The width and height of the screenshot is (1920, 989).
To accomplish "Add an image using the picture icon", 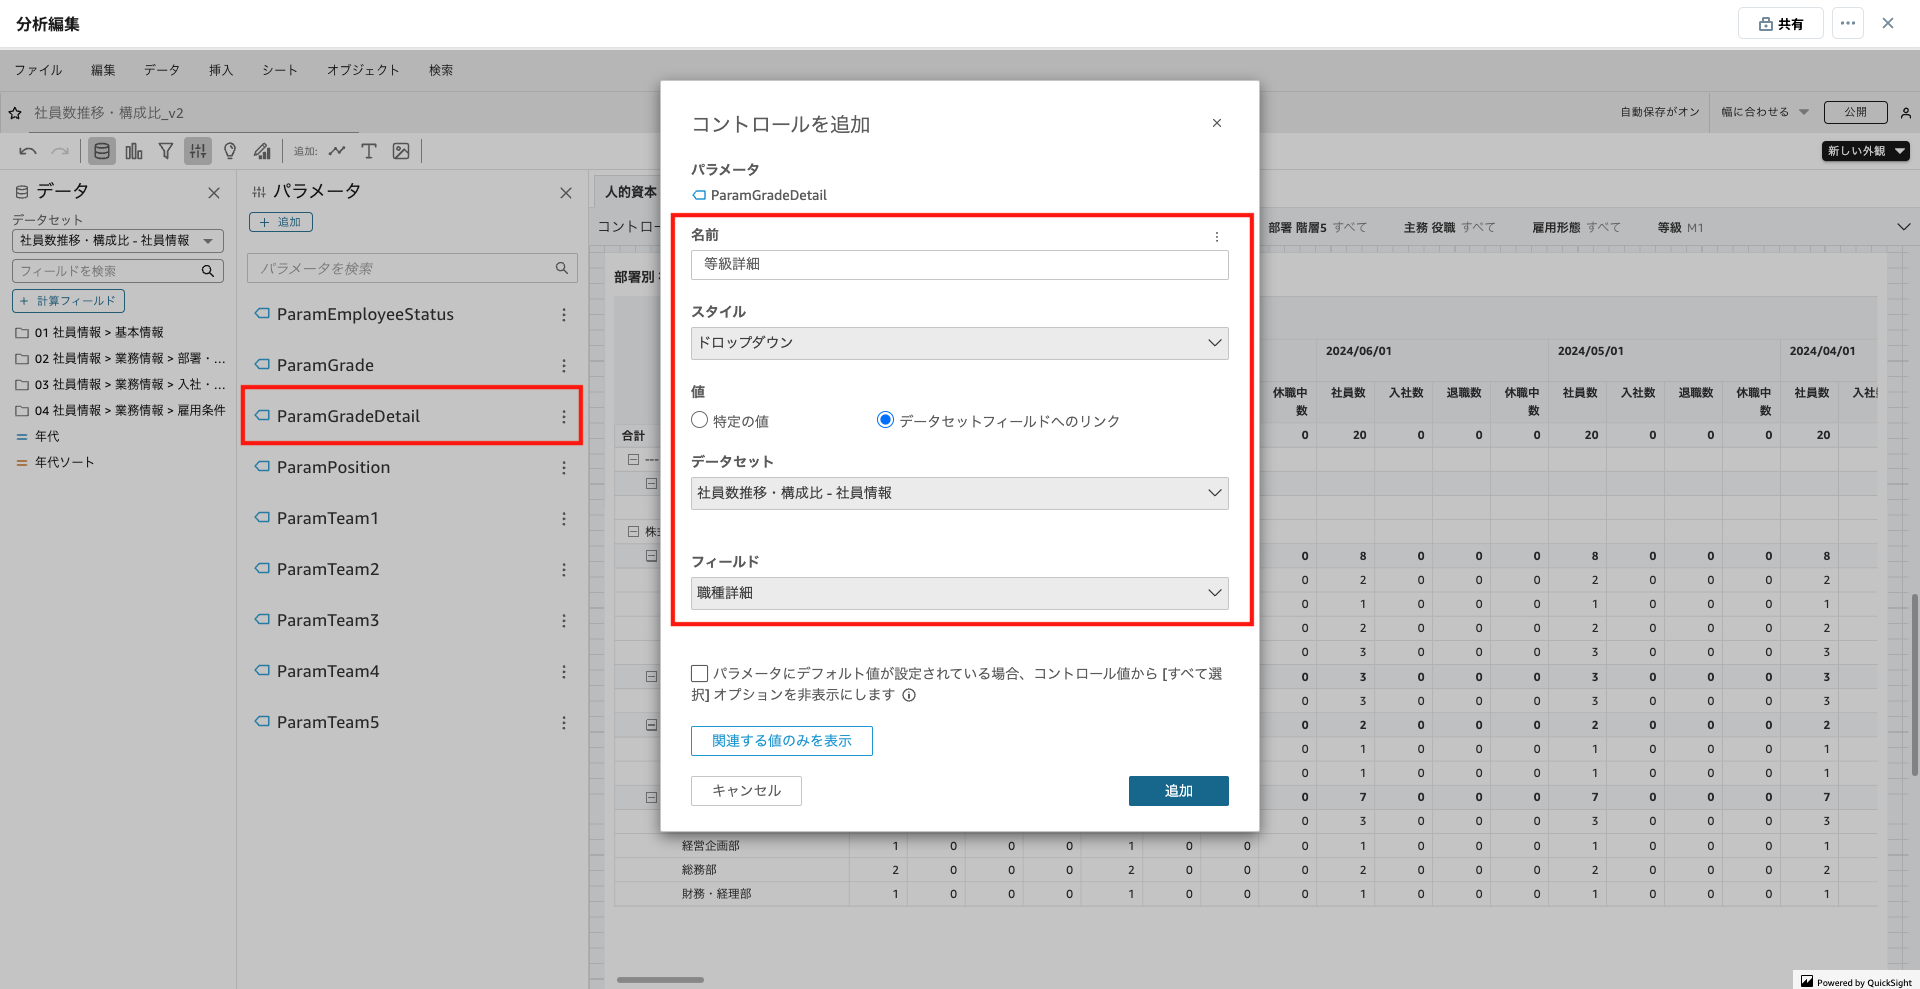I will (401, 151).
